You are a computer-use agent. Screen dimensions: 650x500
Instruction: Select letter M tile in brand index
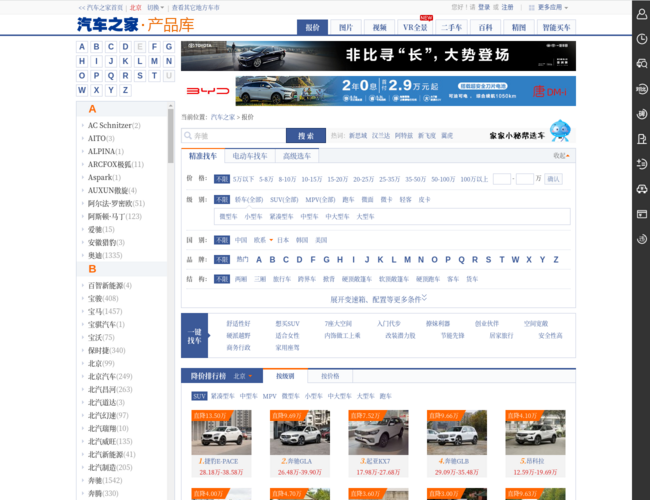[154, 61]
